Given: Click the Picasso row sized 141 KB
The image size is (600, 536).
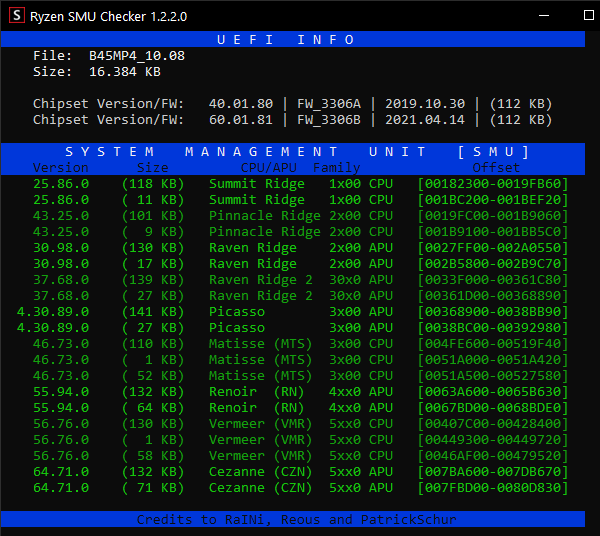Looking at the screenshot, I should [293, 312].
